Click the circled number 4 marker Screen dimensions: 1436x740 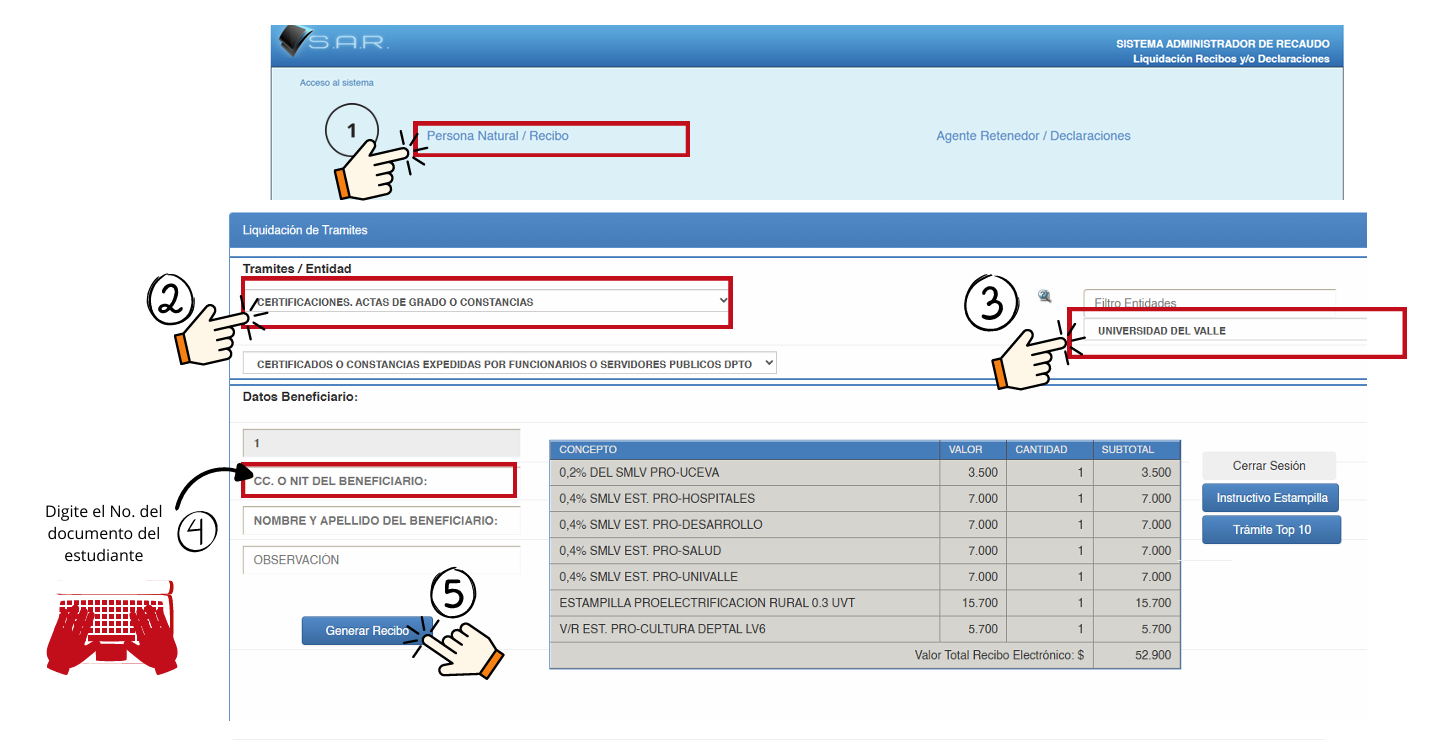(x=197, y=530)
